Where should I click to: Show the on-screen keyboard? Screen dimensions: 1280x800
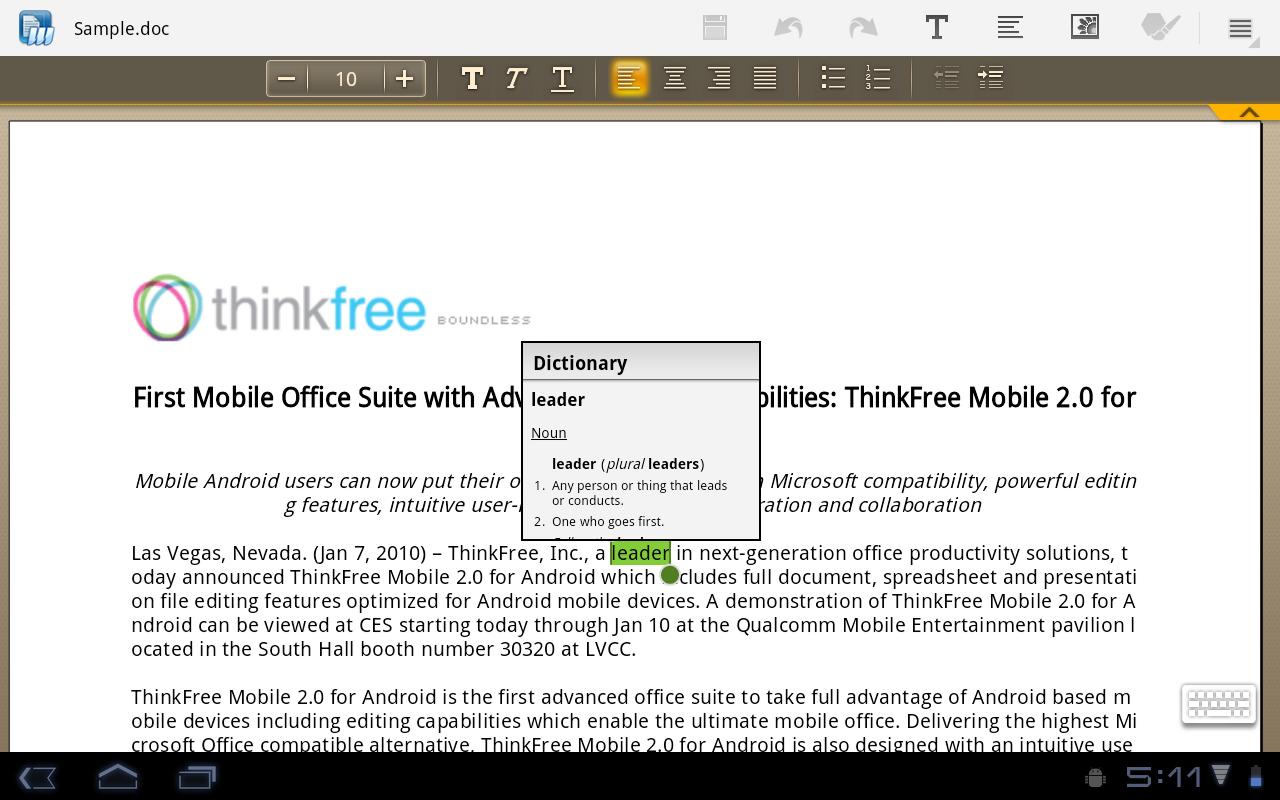coord(1219,704)
